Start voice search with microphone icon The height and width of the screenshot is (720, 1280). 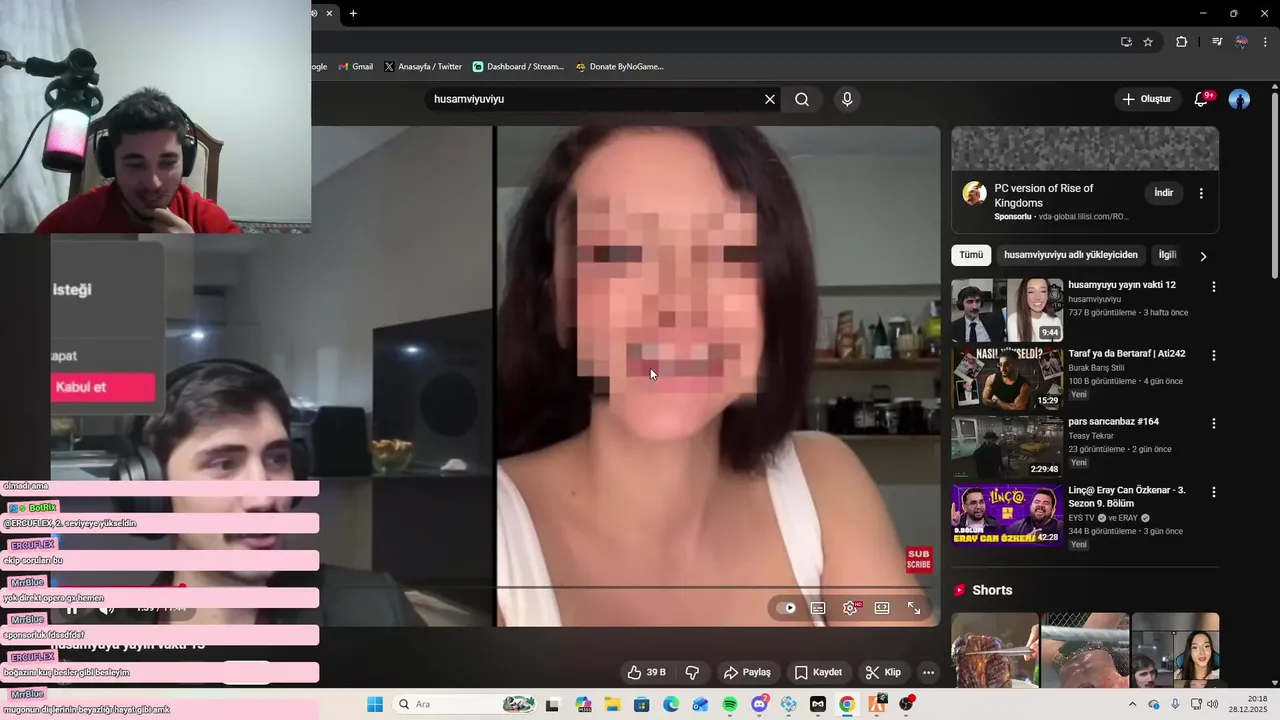click(x=847, y=99)
